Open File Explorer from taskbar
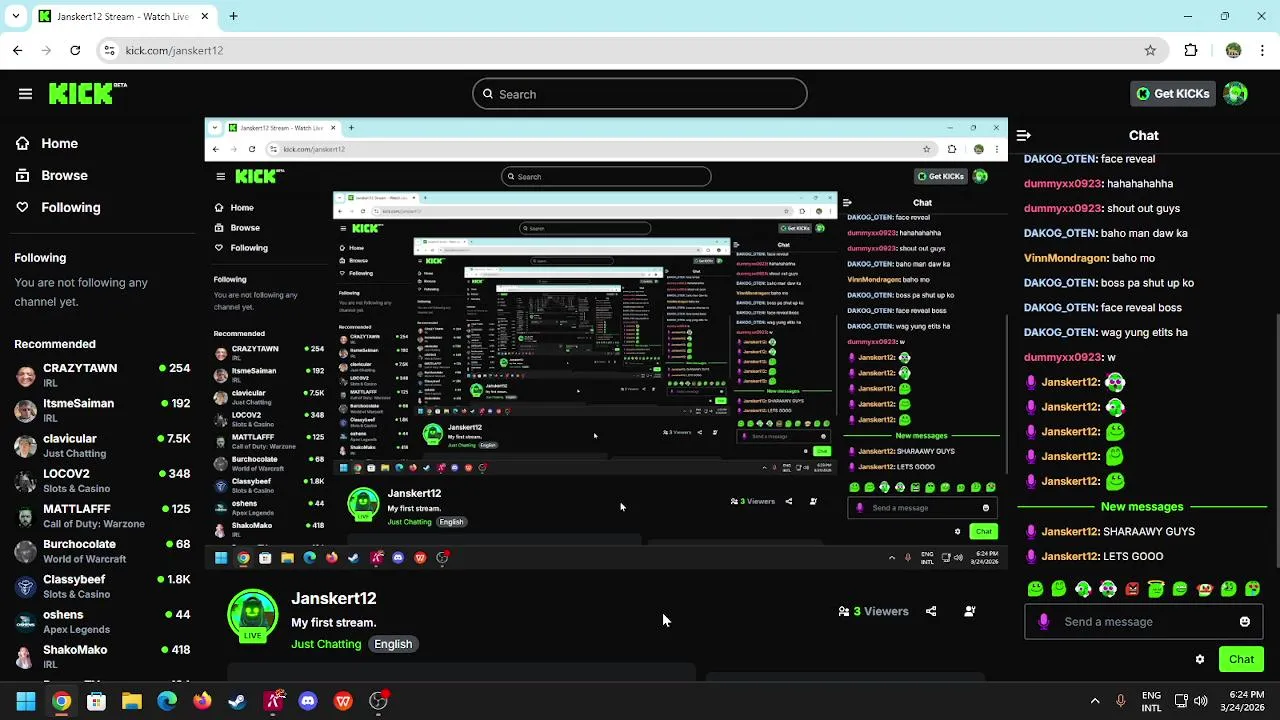Image resolution: width=1280 pixels, height=720 pixels. 132,701
